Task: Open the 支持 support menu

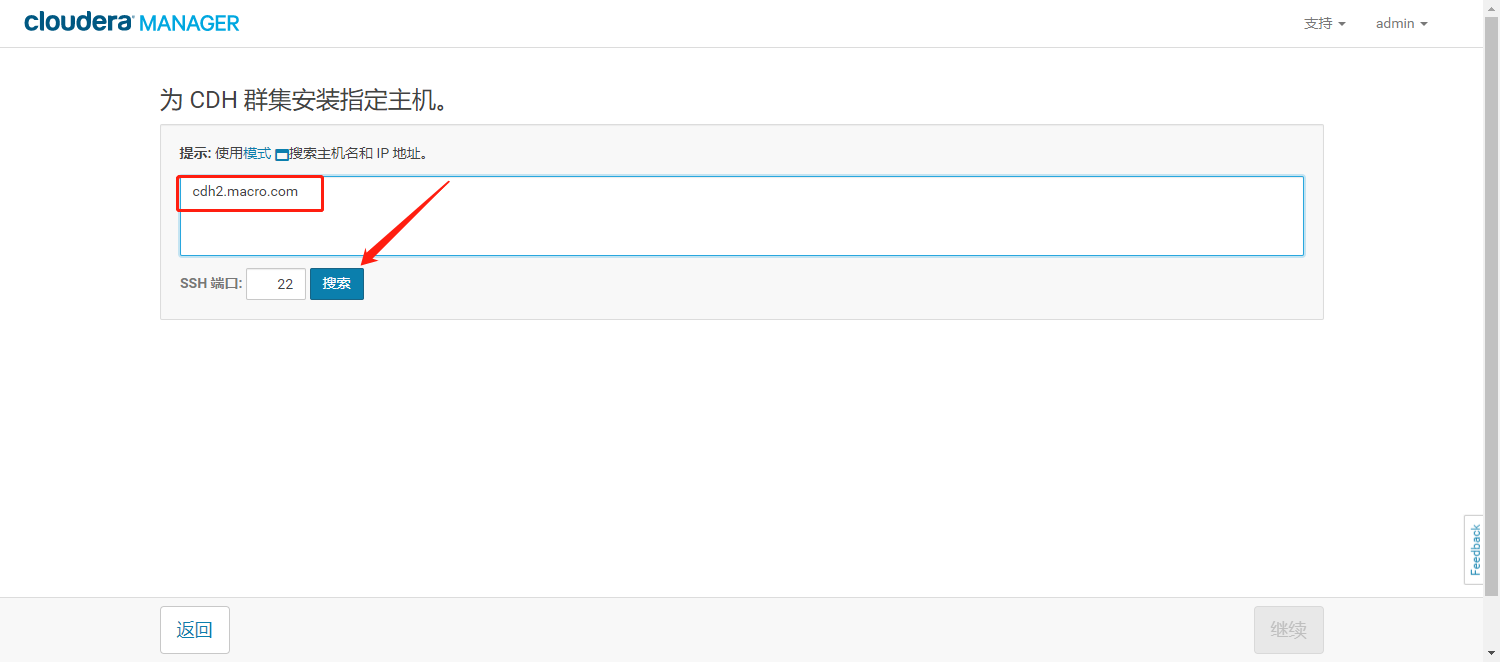Action: pyautogui.click(x=1325, y=23)
